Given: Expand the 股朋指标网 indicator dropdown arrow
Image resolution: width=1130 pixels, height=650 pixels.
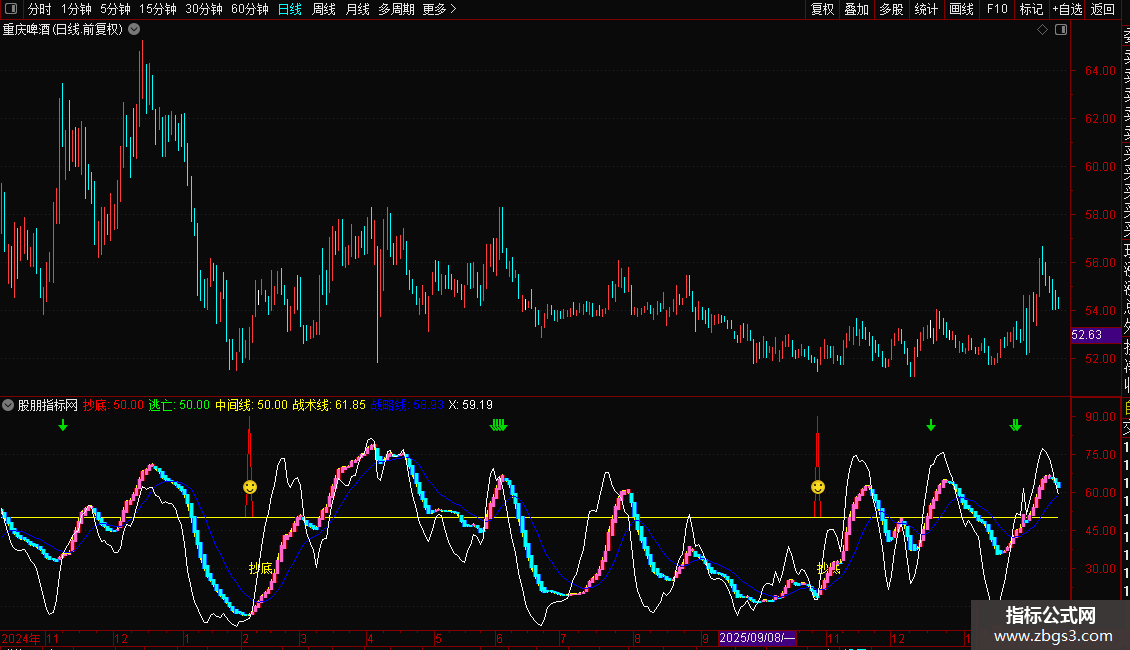Looking at the screenshot, I should (x=9, y=405).
